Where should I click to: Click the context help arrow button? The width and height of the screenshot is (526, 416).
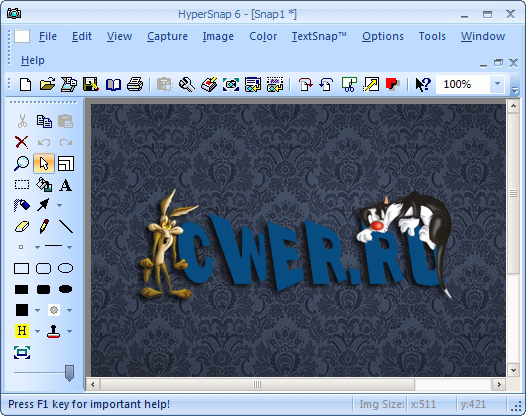423,84
